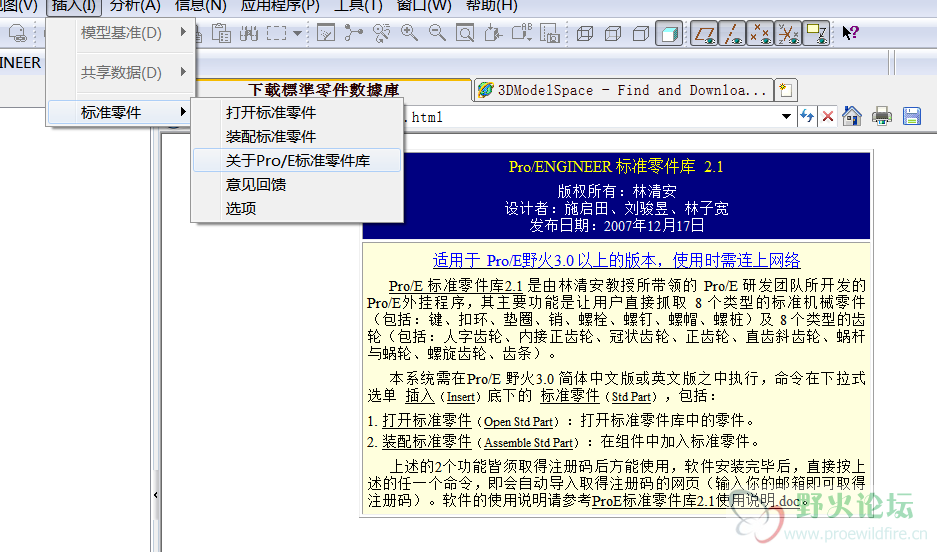Select 选项 menu item
The image size is (937, 552).
click(297, 208)
